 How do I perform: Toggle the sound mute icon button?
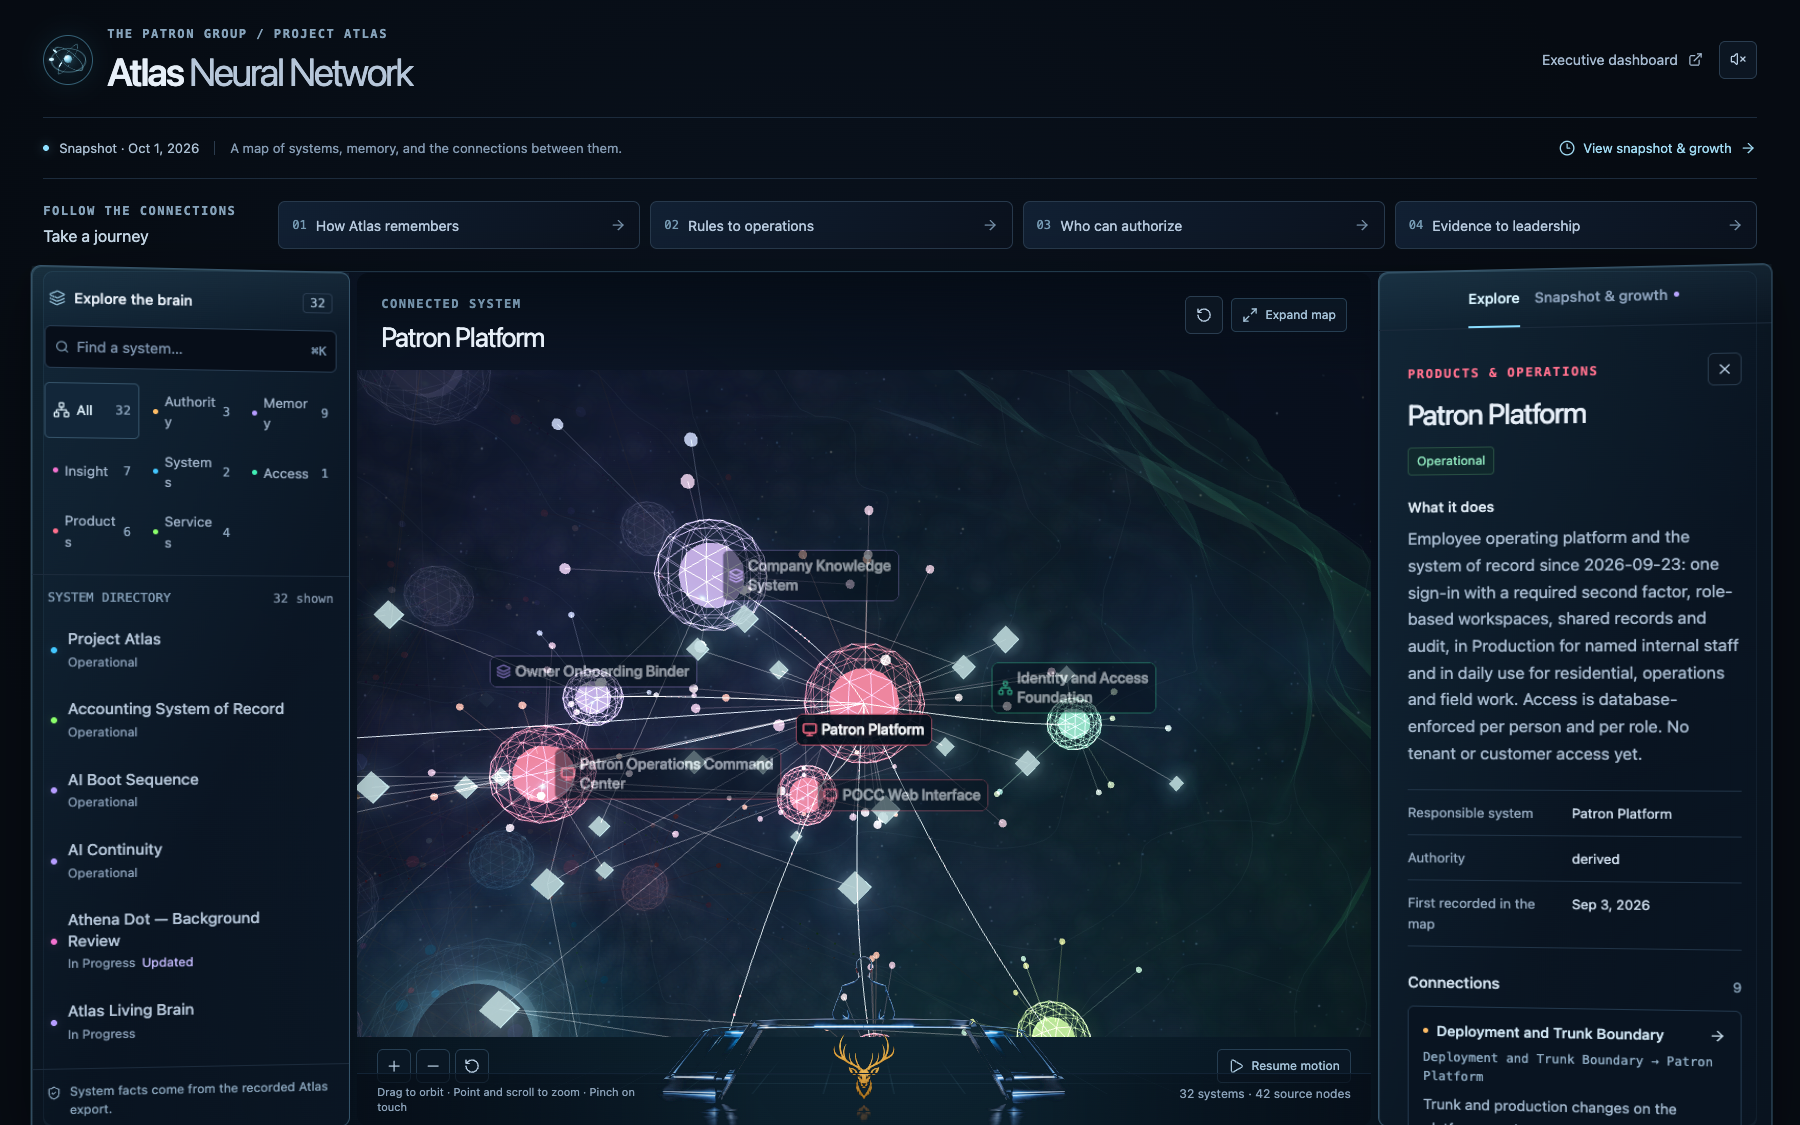tap(1738, 60)
